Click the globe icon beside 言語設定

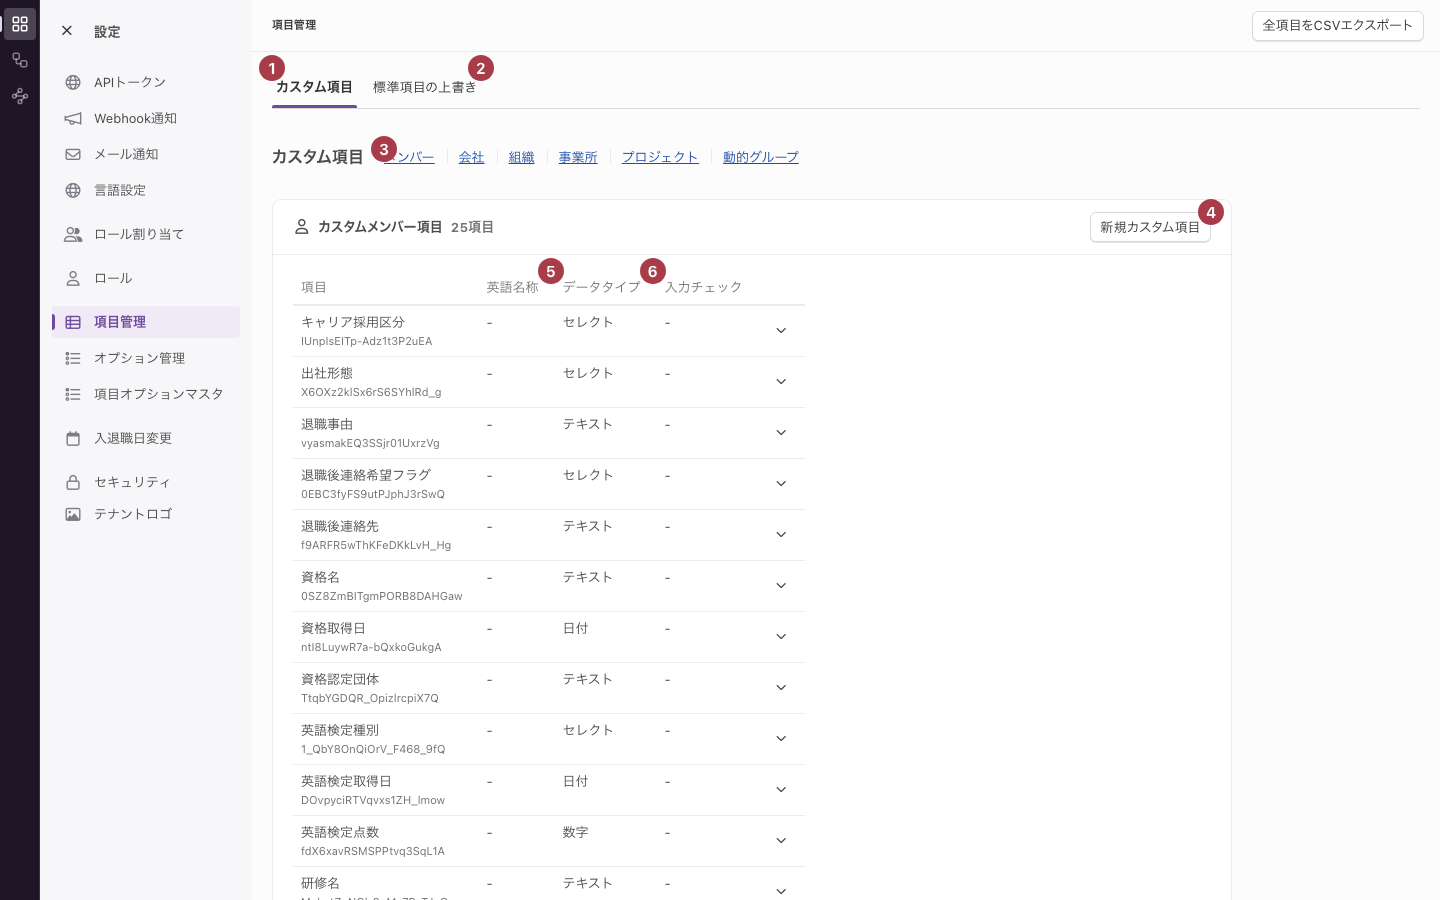[x=73, y=190]
